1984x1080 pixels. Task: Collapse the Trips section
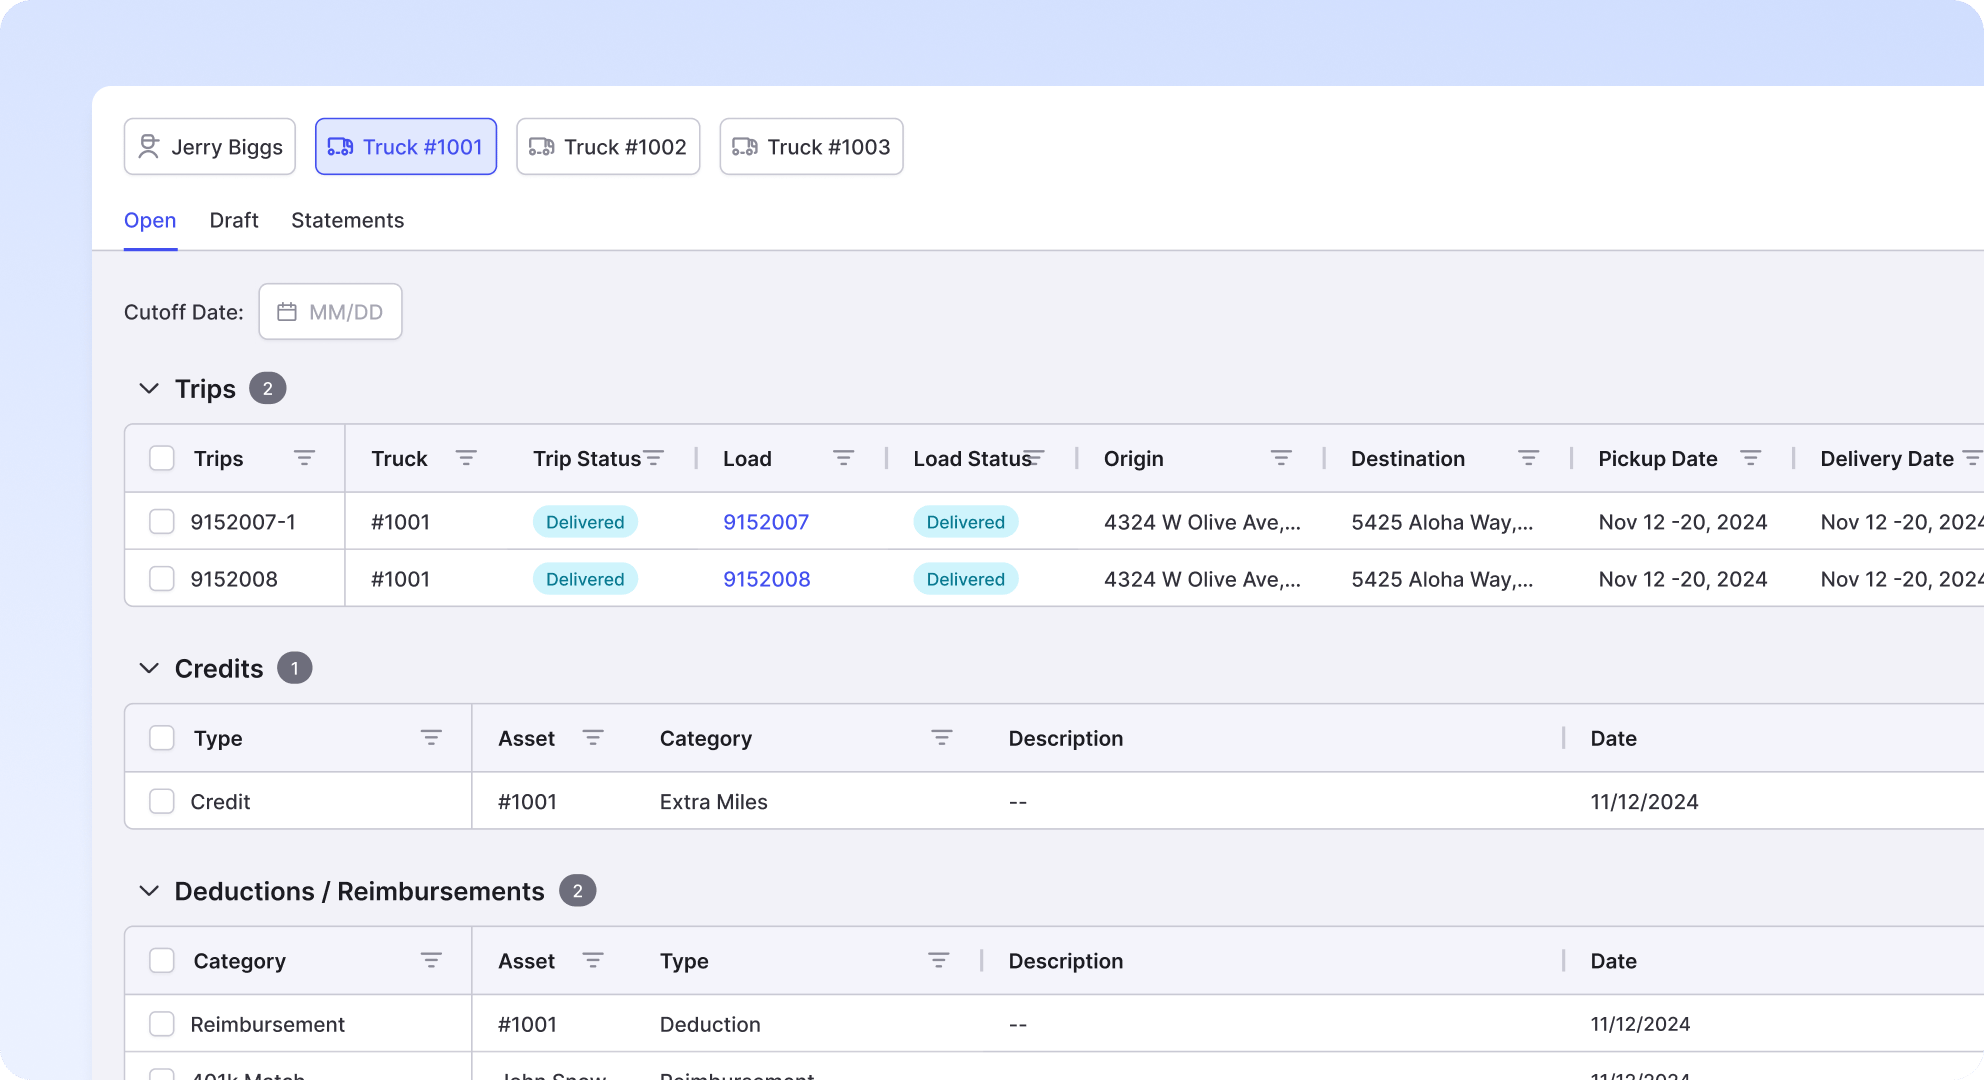[x=149, y=388]
